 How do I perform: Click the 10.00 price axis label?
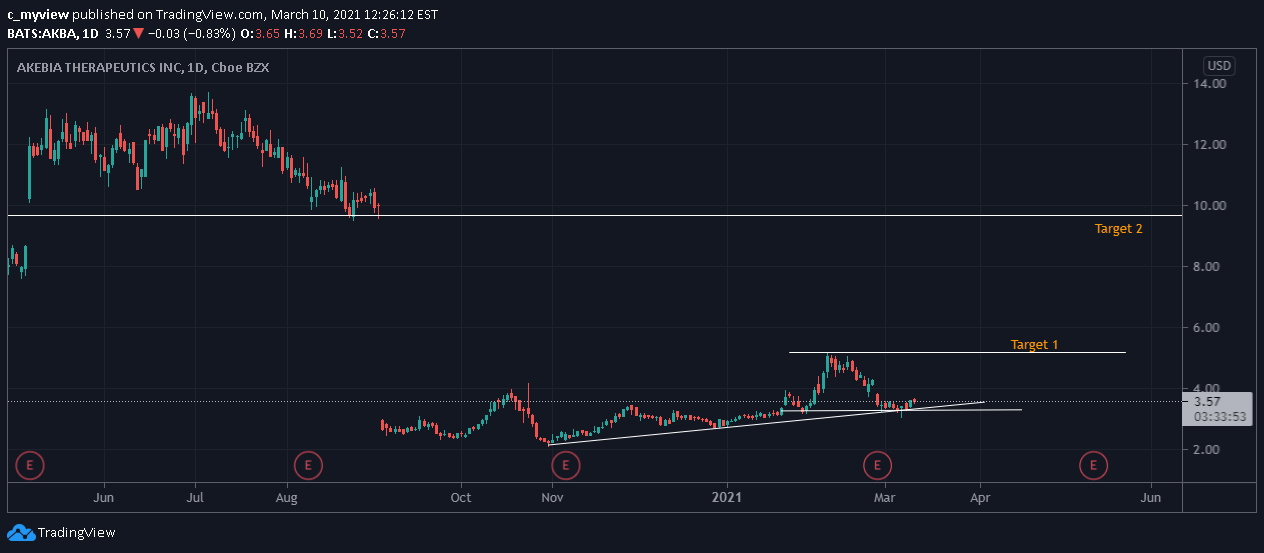(x=1210, y=206)
